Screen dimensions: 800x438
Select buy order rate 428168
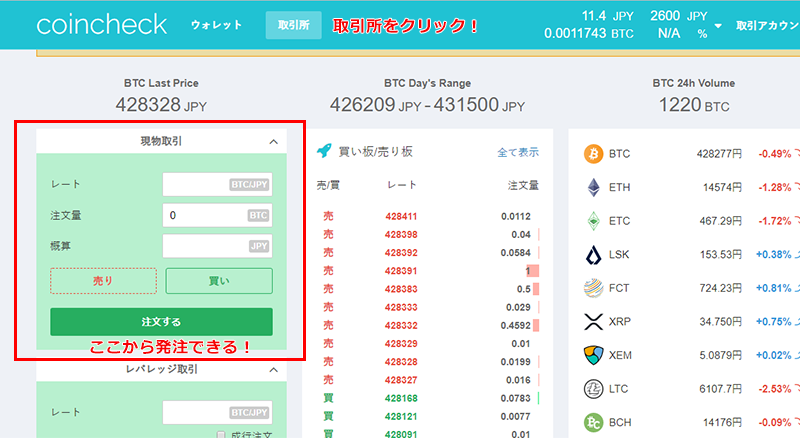point(401,398)
